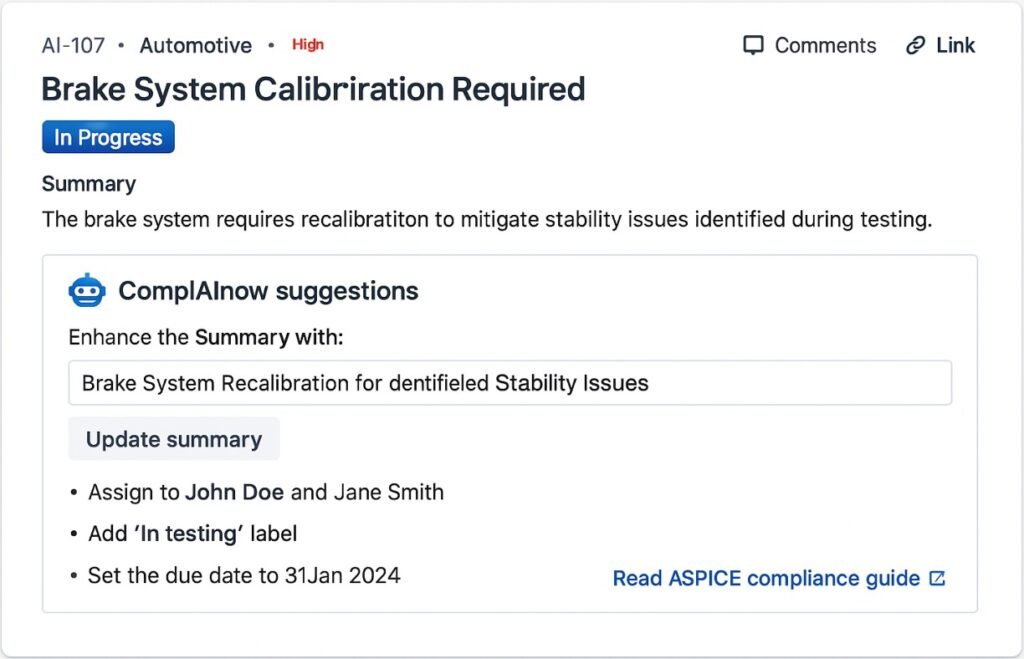Click the Brake System Calibration Required title

click(x=312, y=89)
